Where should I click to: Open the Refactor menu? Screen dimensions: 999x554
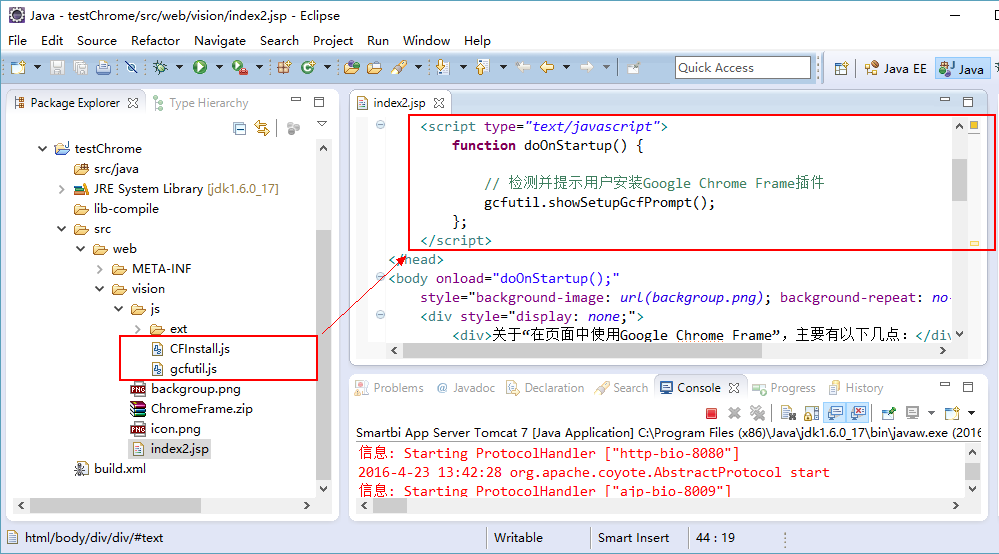[x=155, y=41]
